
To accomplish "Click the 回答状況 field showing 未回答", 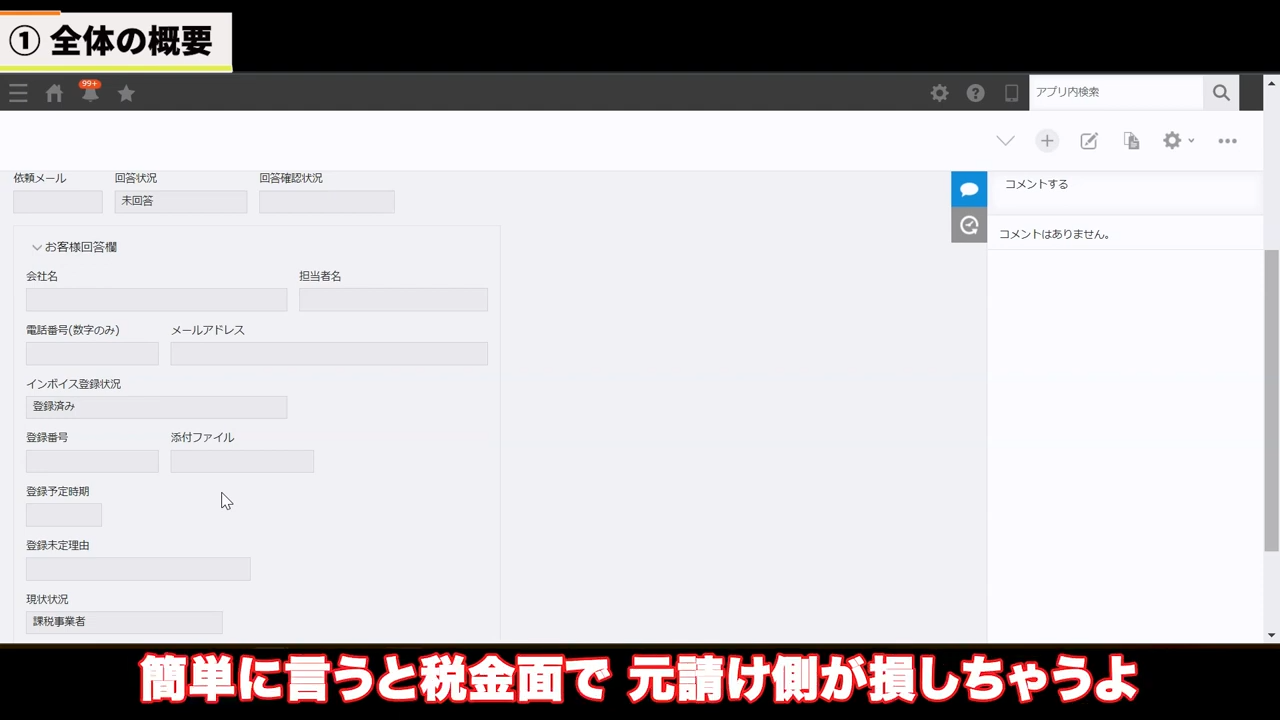I will pyautogui.click(x=181, y=201).
